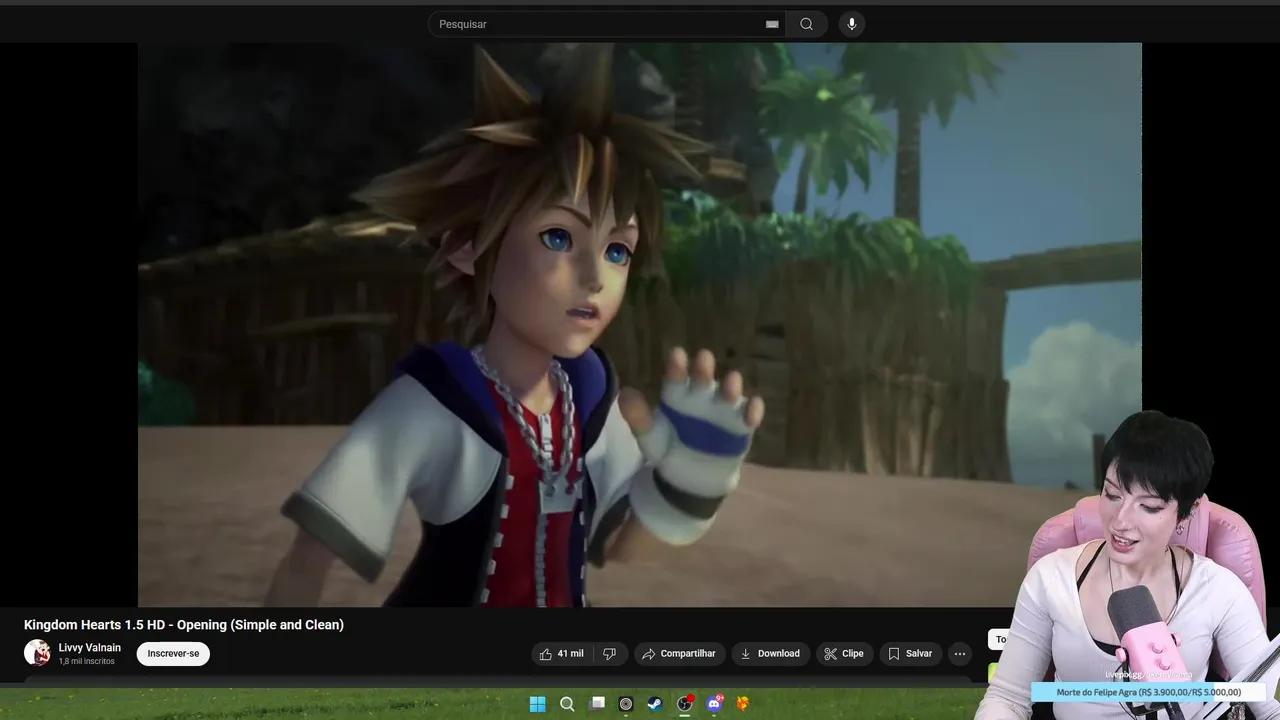Open Discord from the taskbar

pyautogui.click(x=714, y=704)
